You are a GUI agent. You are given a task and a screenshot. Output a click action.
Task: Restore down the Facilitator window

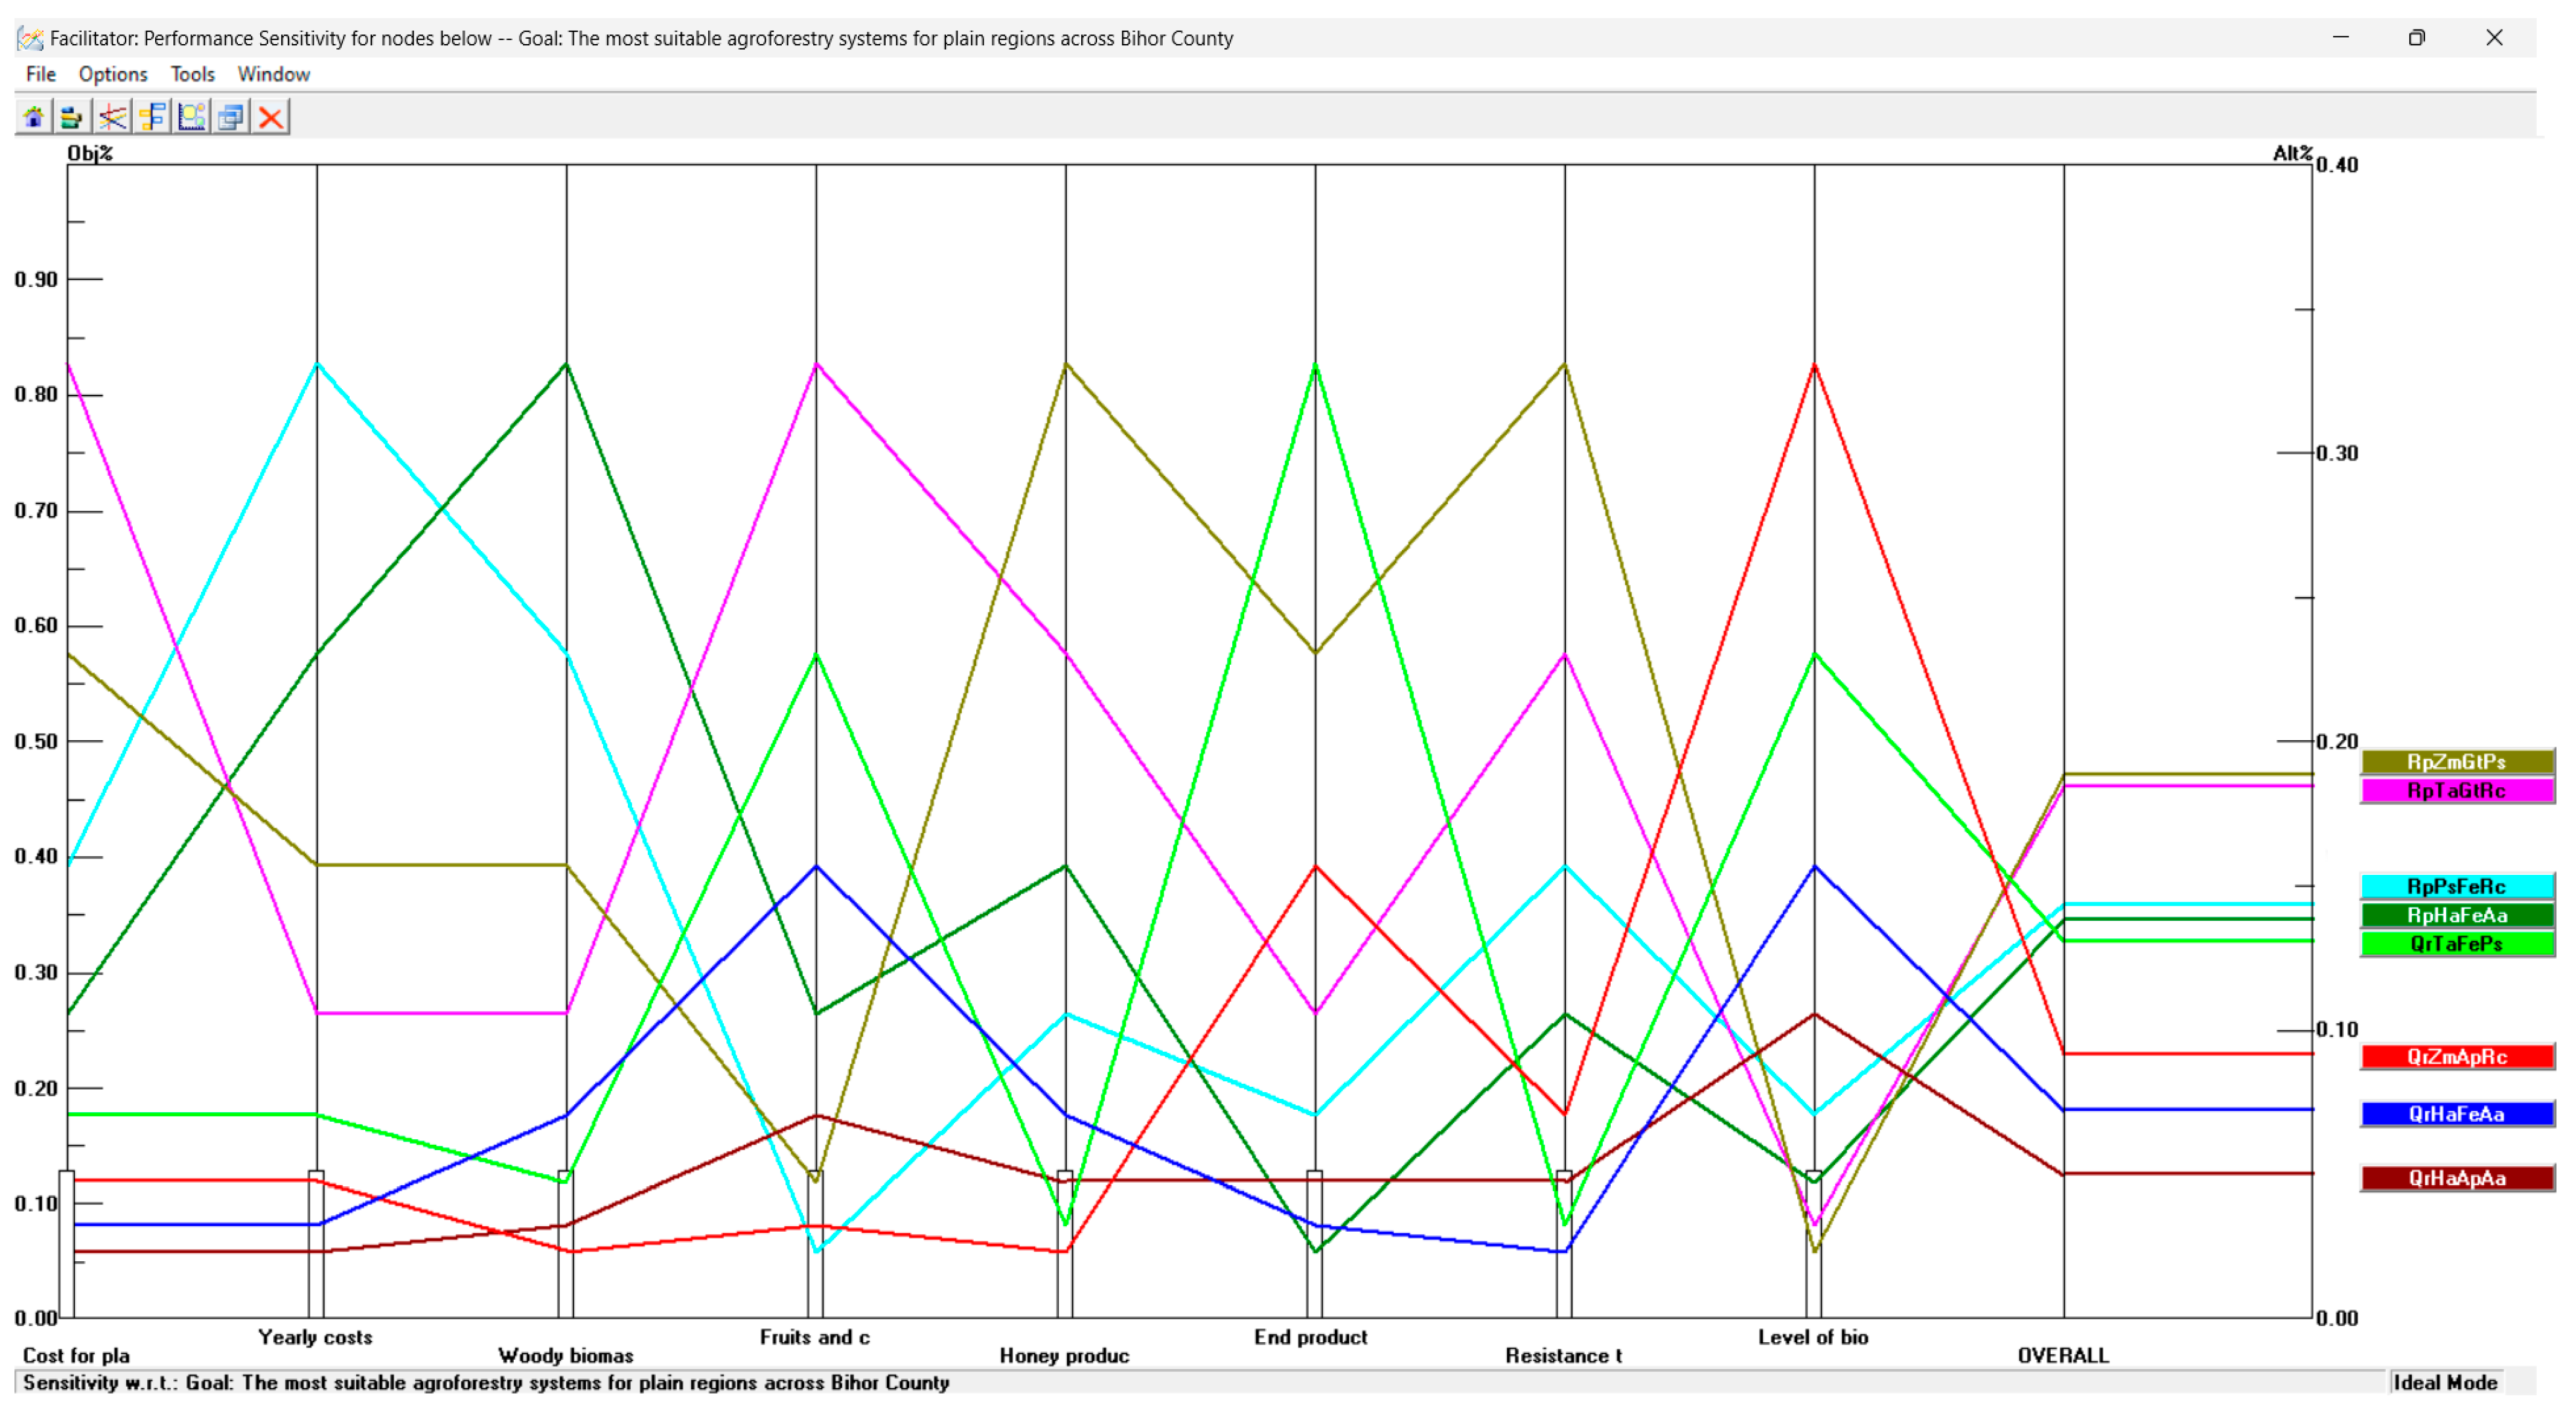tap(2417, 38)
